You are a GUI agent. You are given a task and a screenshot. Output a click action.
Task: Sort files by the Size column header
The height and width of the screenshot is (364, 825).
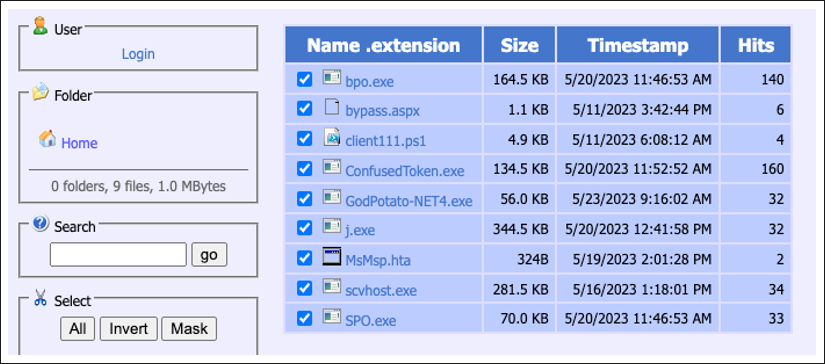(x=519, y=45)
